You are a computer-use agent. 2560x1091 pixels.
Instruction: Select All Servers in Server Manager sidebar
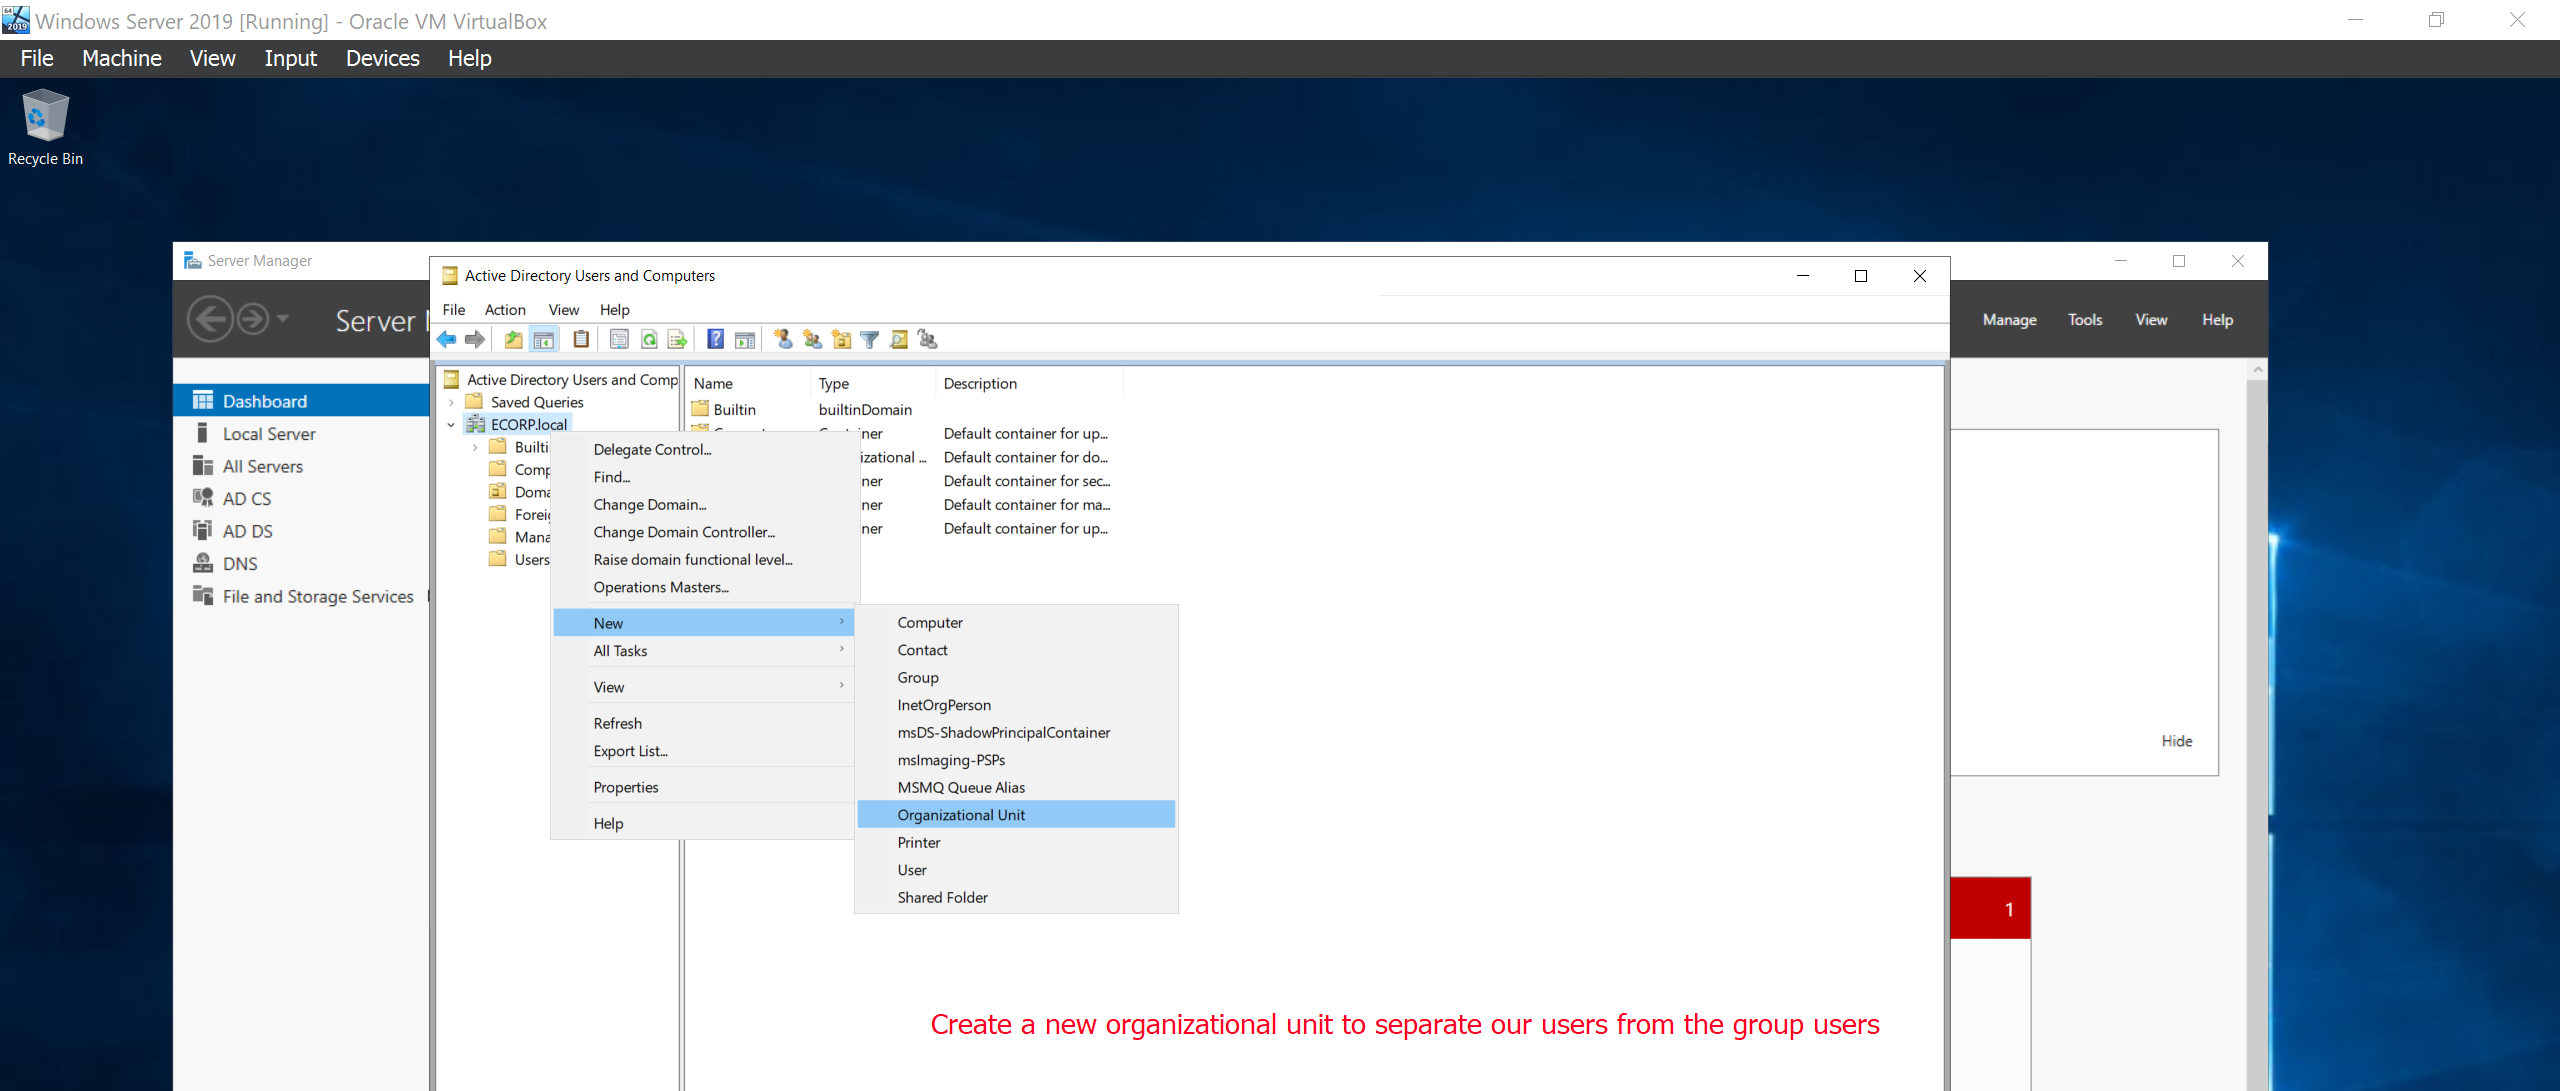pyautogui.click(x=262, y=467)
